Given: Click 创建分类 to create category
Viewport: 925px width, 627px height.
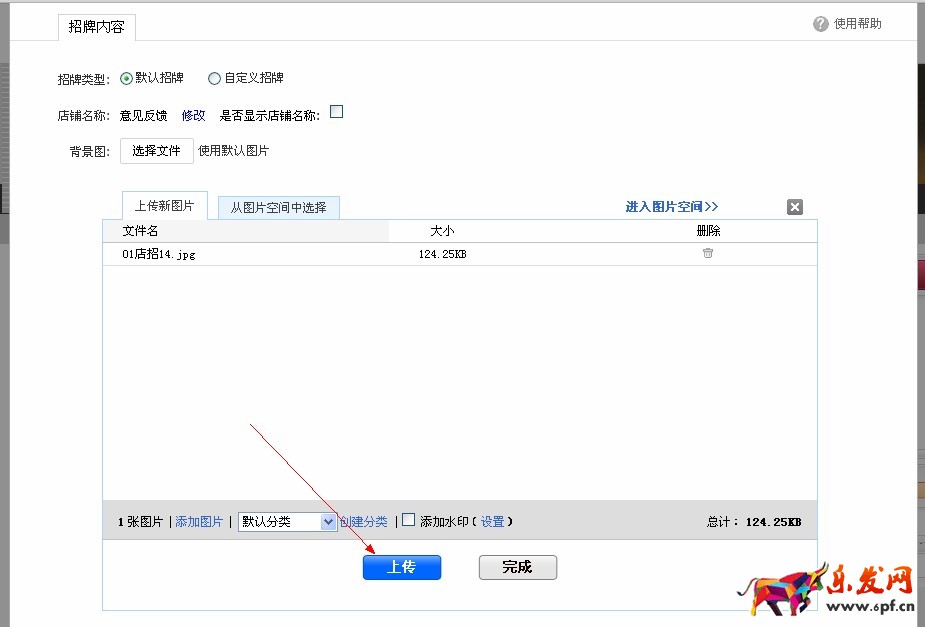Looking at the screenshot, I should click(x=363, y=521).
